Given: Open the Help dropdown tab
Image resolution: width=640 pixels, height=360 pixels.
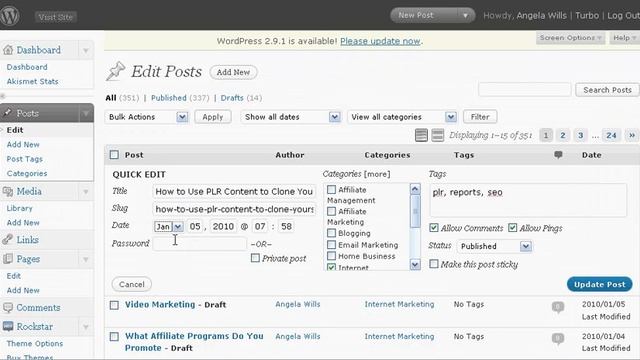Looking at the screenshot, I should pos(624,38).
